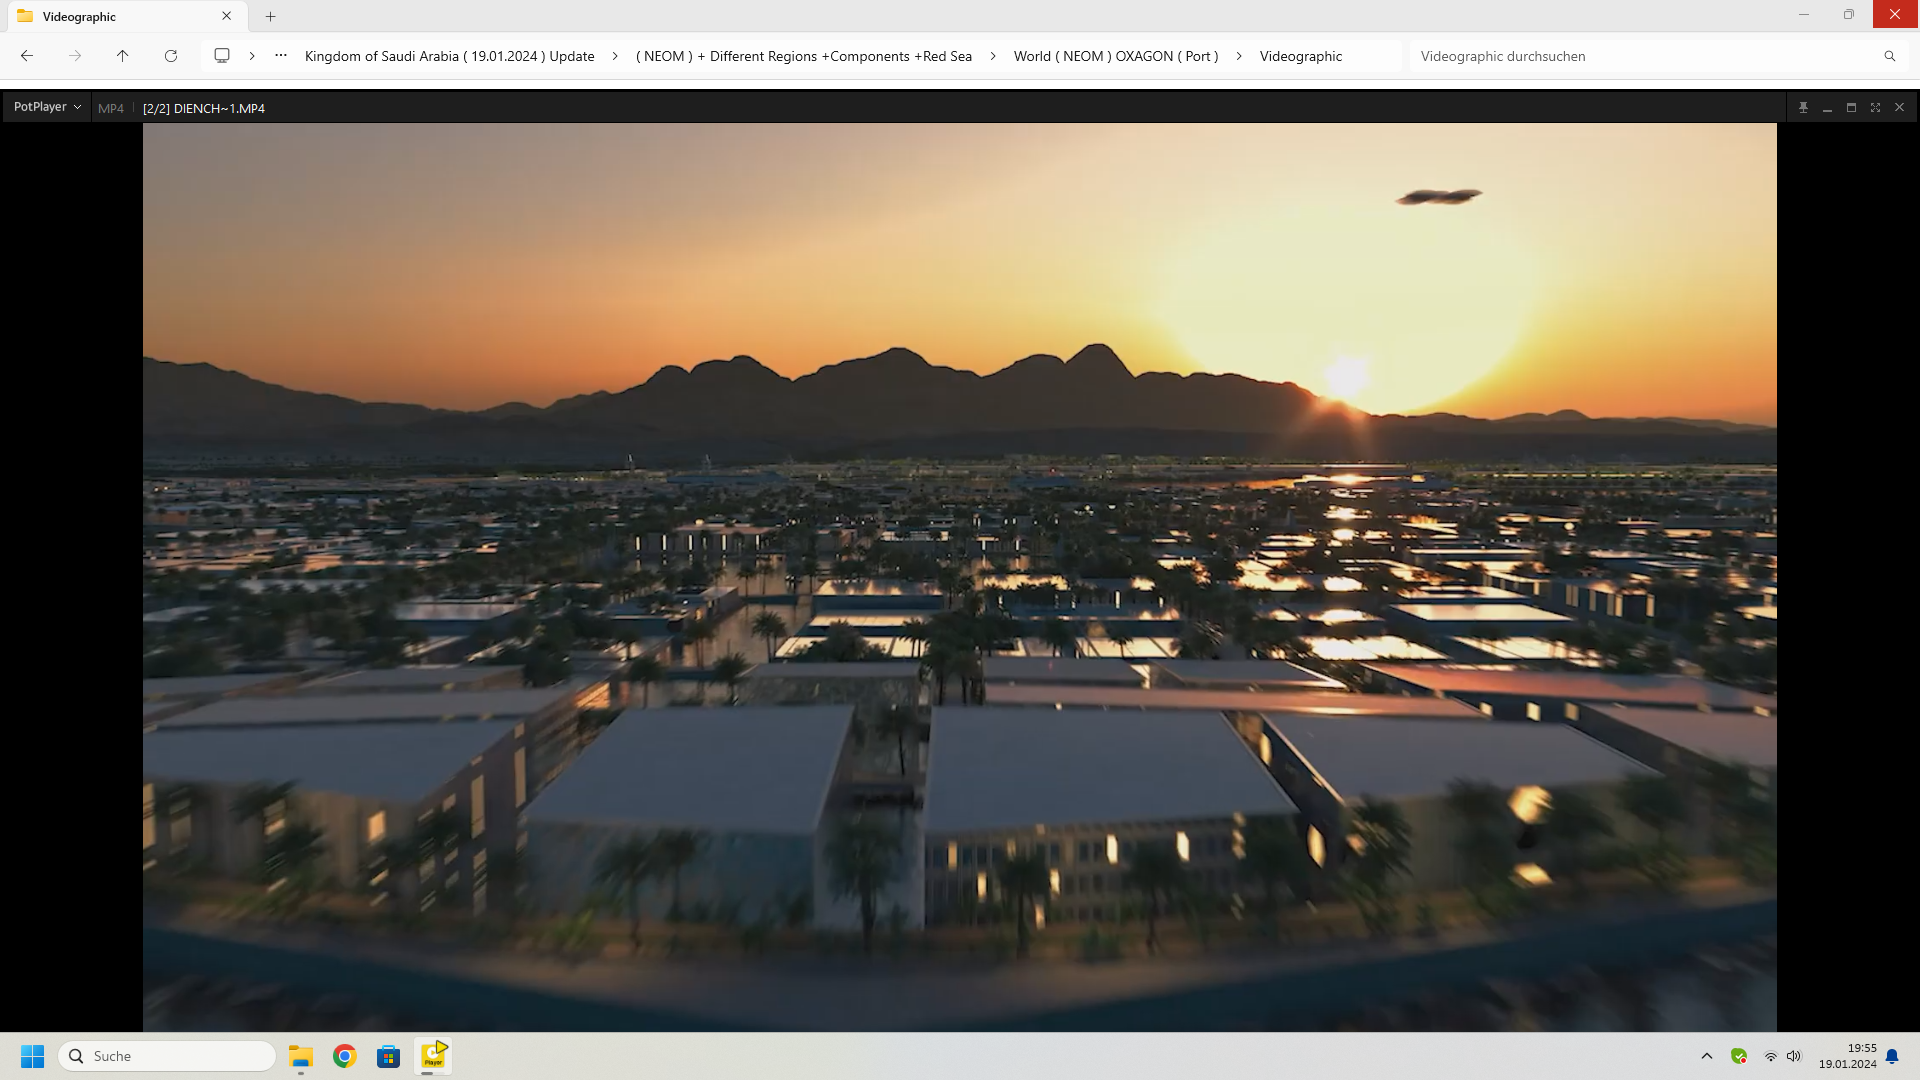1920x1080 pixels.
Task: Click the playlist title [2/2] DIENCH~1.MP4
Action: pyautogui.click(x=204, y=108)
